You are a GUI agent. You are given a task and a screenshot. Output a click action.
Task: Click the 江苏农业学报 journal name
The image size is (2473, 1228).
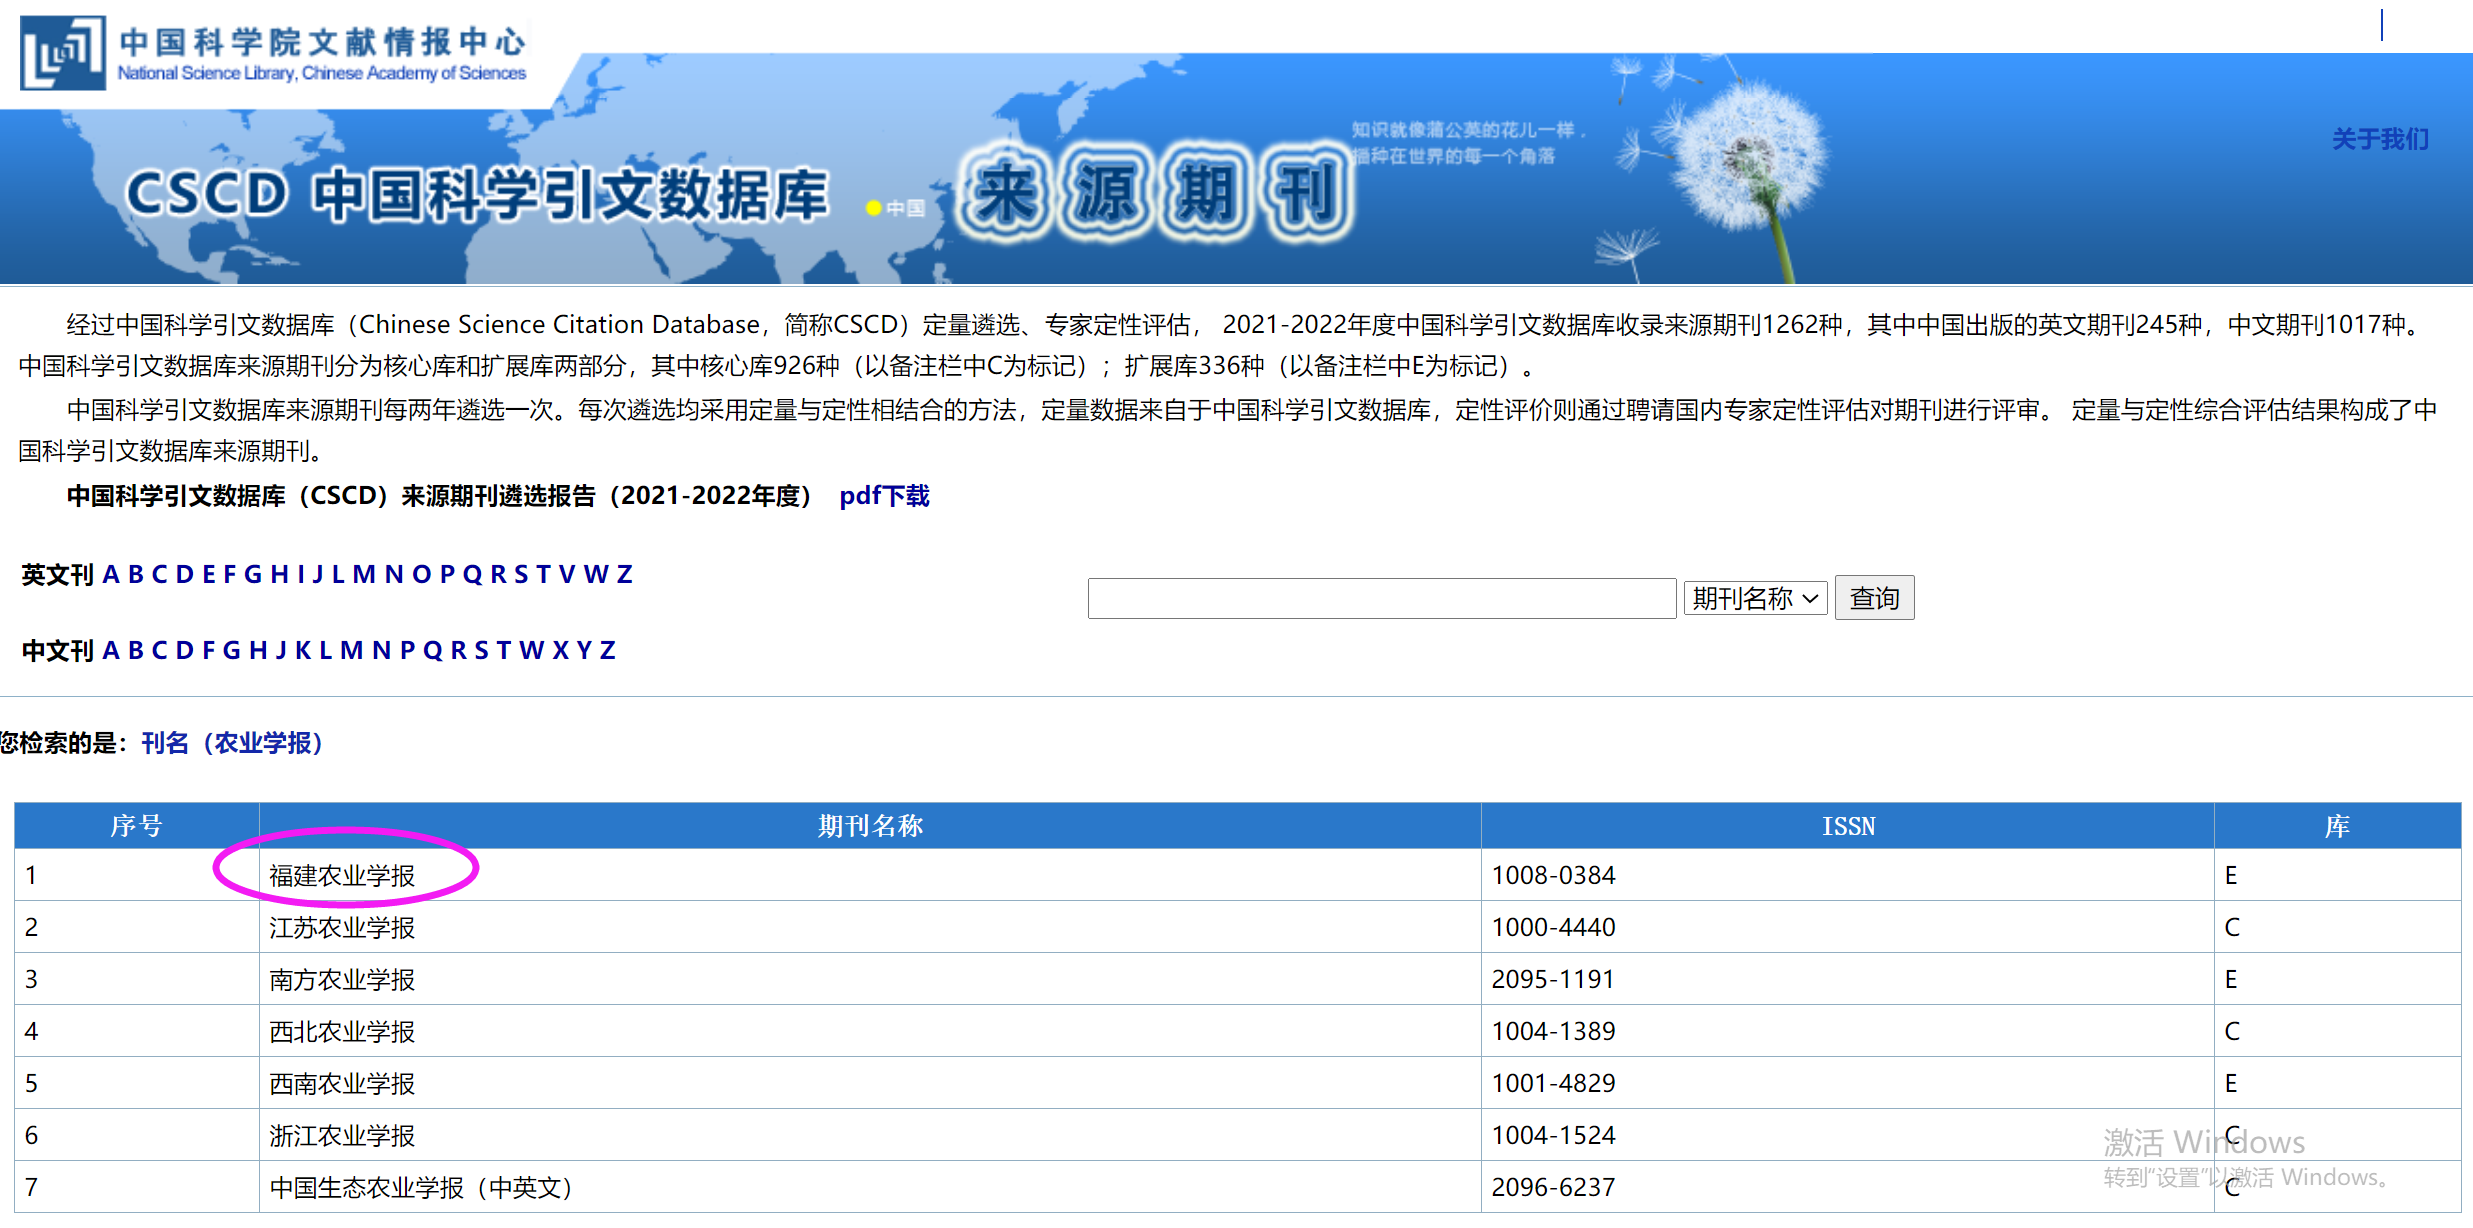[x=342, y=928]
